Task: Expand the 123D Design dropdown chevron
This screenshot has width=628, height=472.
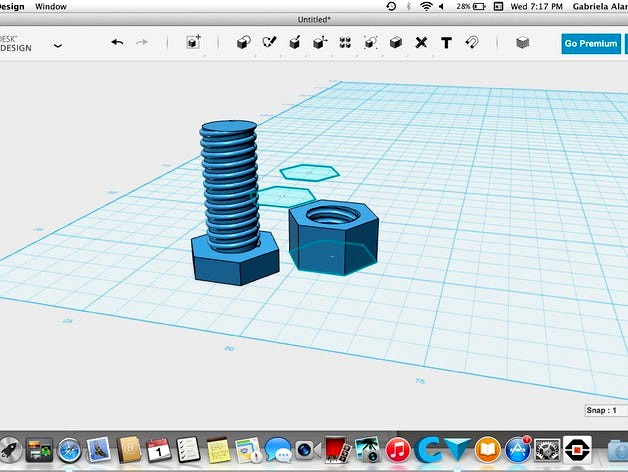Action: pos(58,45)
